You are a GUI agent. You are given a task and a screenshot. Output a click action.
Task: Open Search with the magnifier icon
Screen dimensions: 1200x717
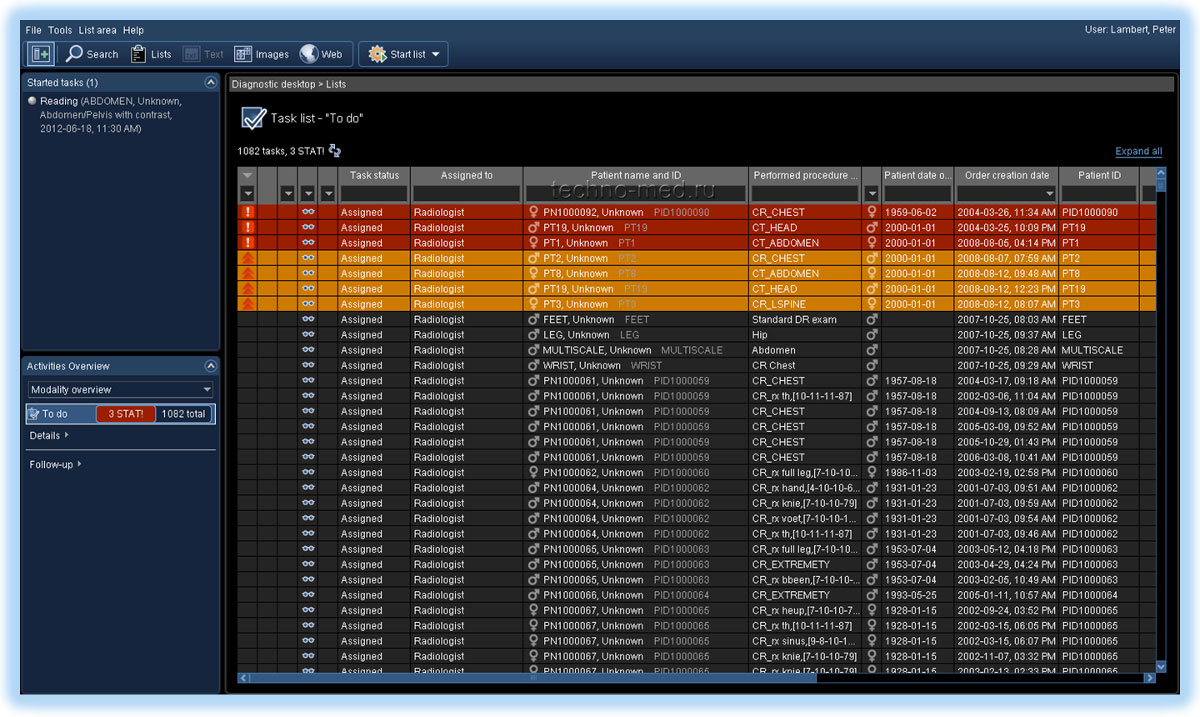tap(76, 54)
